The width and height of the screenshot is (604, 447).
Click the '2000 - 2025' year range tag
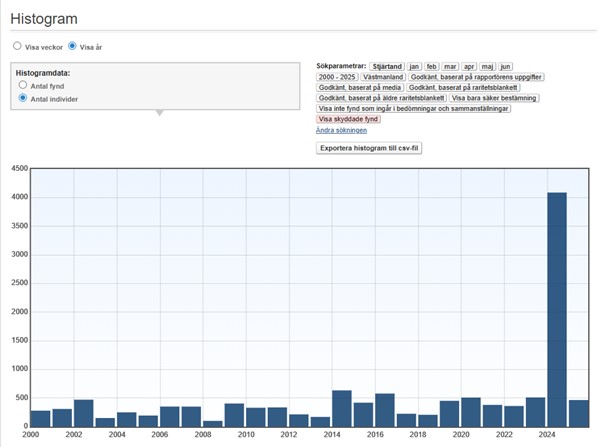click(x=337, y=77)
